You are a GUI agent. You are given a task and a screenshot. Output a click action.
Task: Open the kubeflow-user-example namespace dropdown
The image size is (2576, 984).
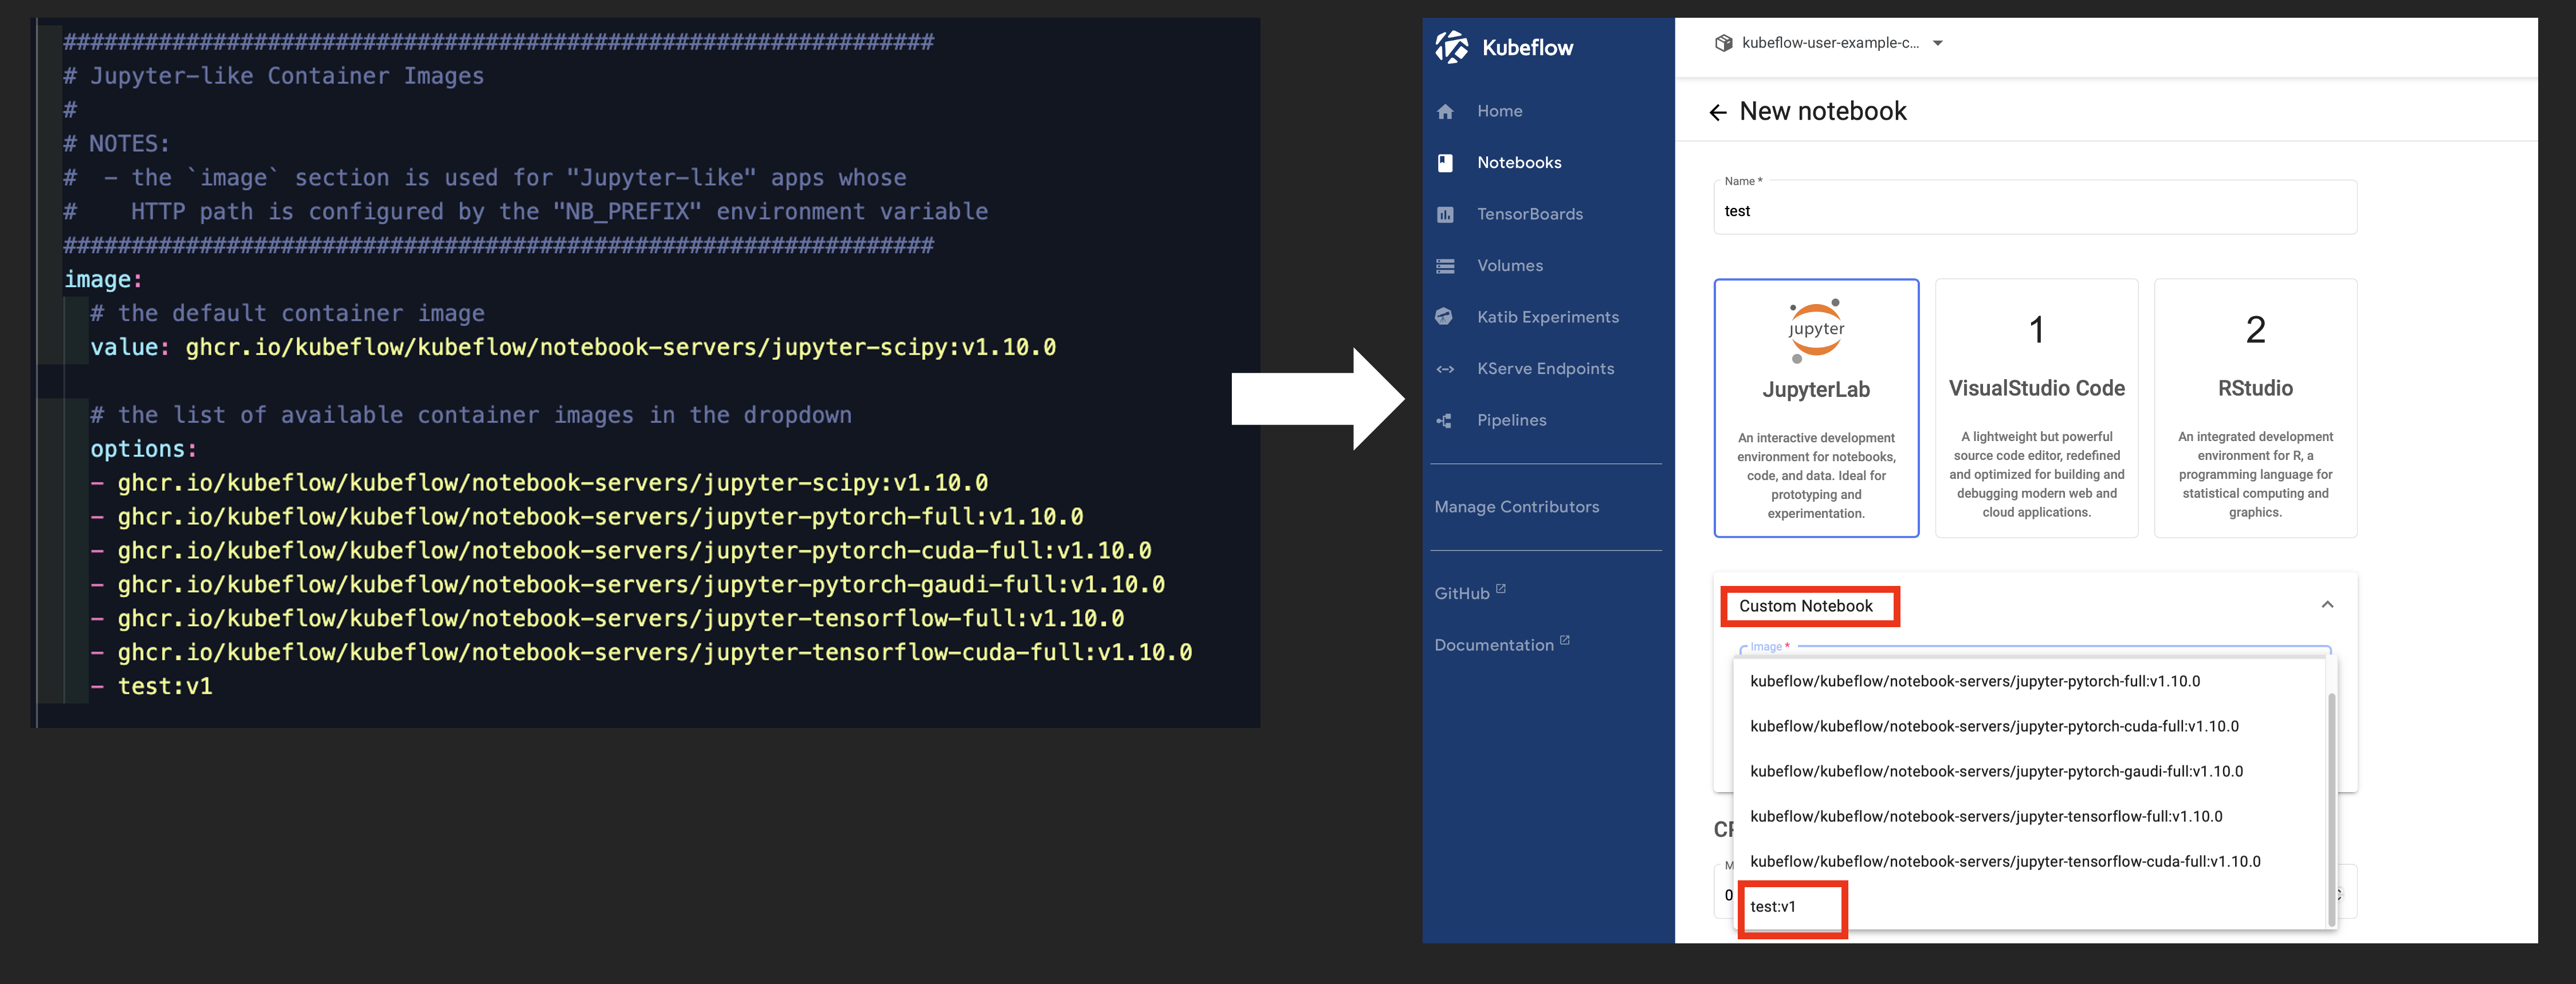[1829, 43]
